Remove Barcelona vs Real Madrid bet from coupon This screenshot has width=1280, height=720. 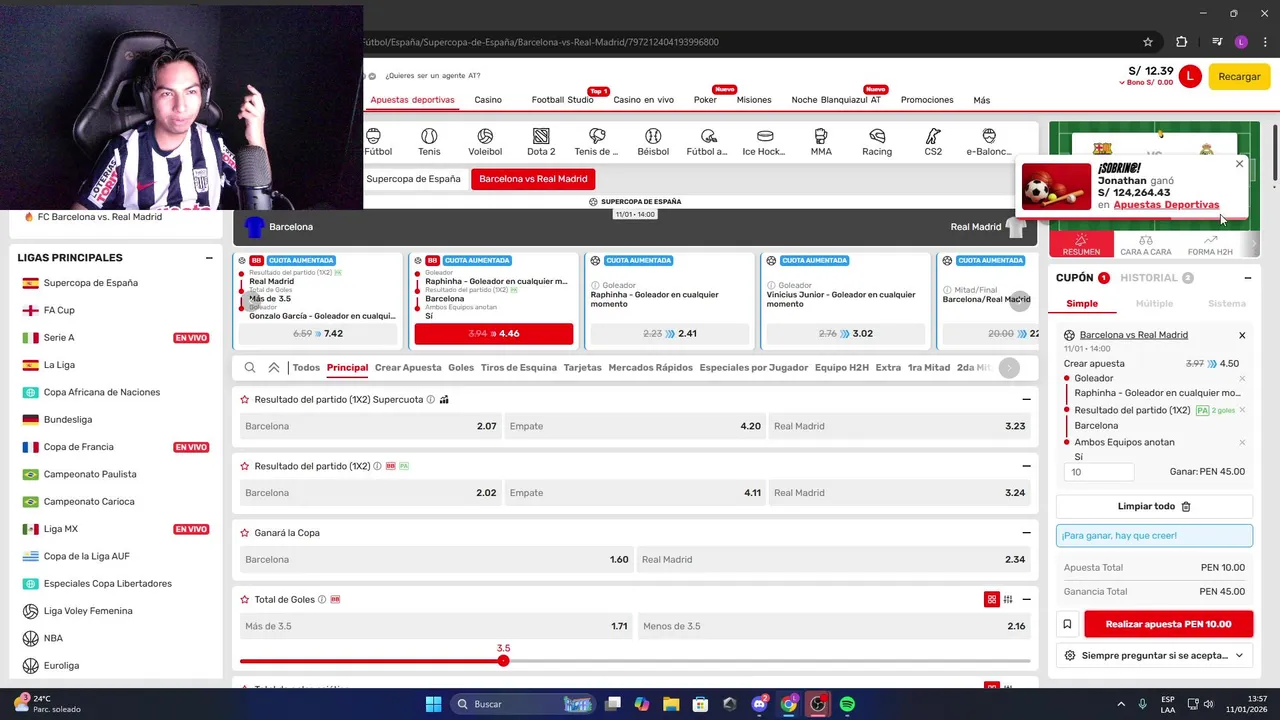pos(1242,335)
